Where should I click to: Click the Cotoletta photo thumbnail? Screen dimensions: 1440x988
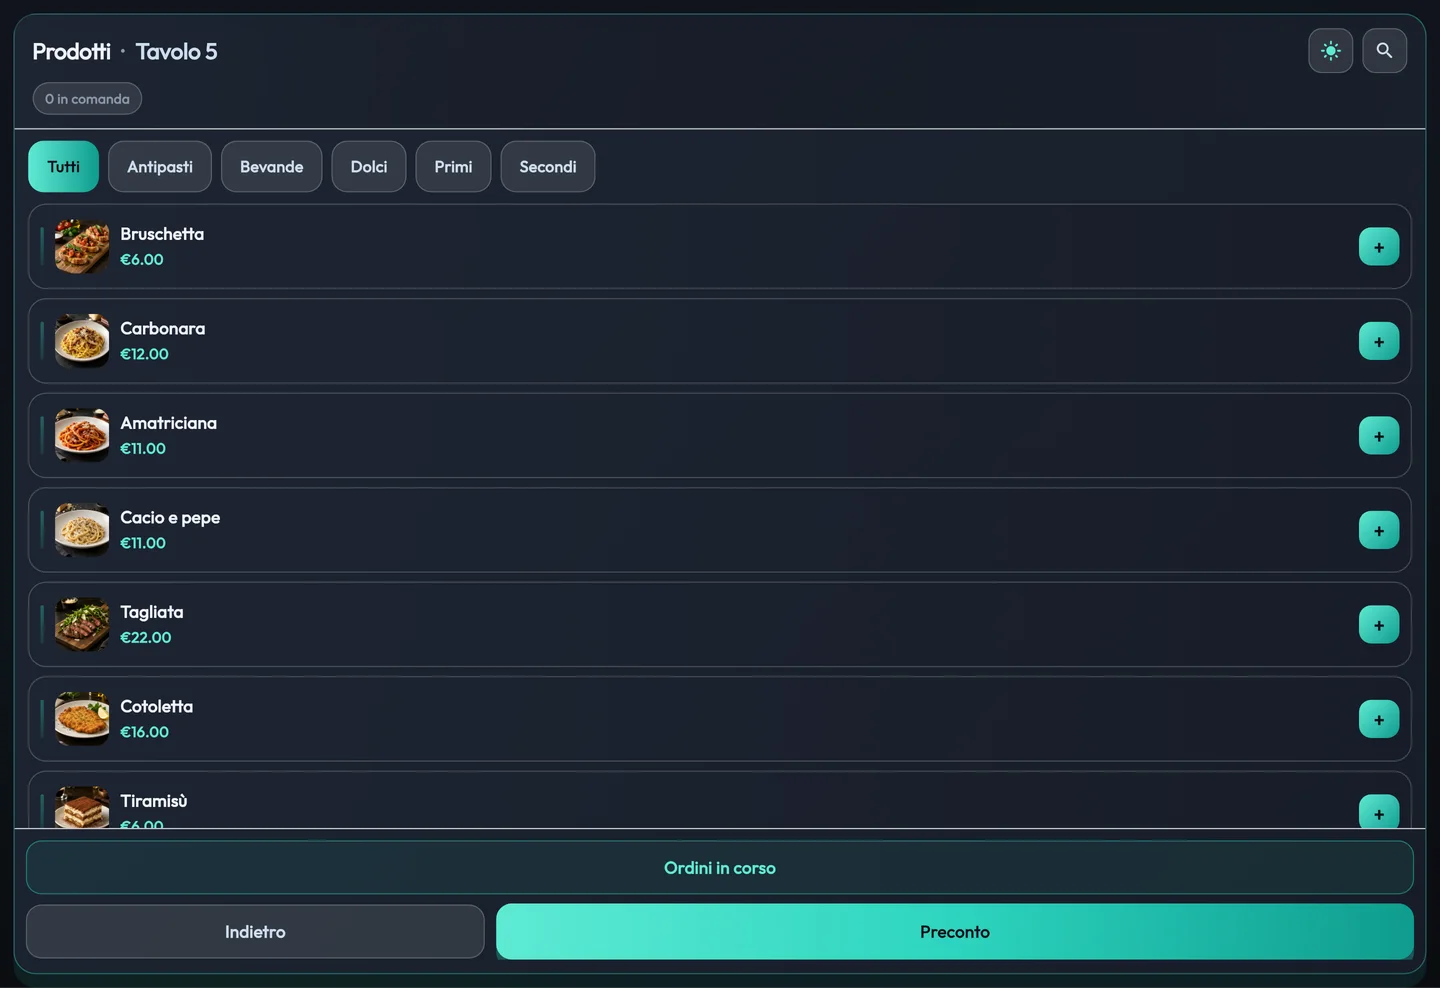pyautogui.click(x=82, y=719)
